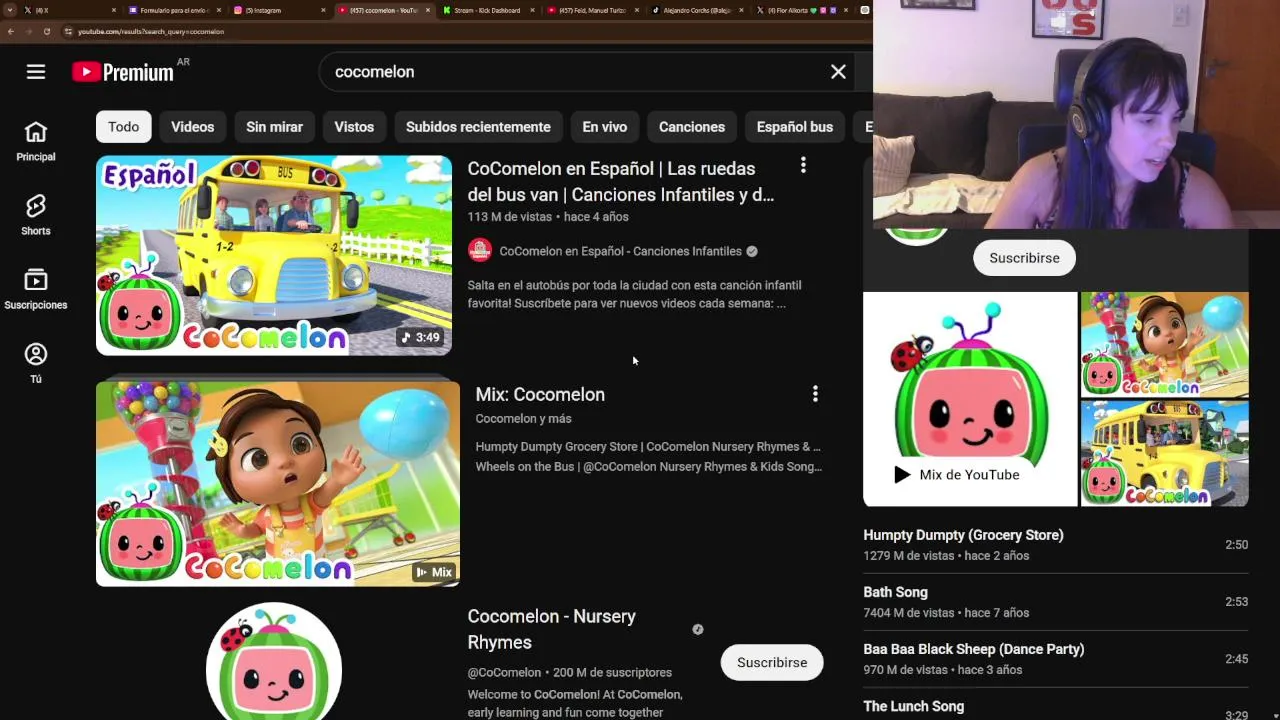Screen dimensions: 1280x720
Task: Open the yellow bus video thumbnail
Action: point(274,255)
